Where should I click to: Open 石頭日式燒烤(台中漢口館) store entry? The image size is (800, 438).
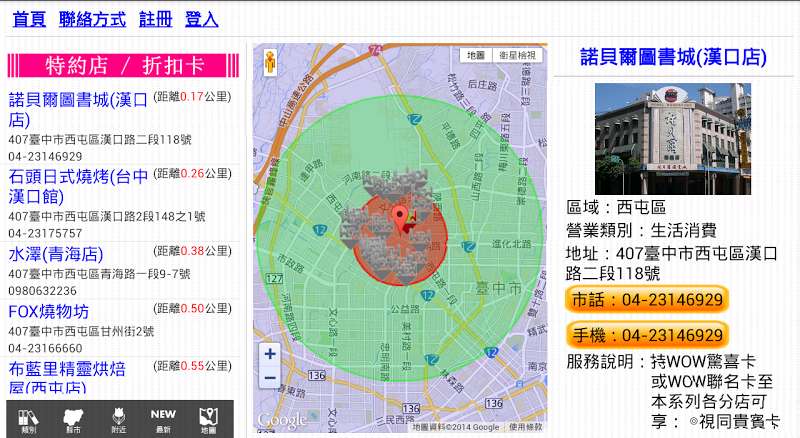(x=79, y=186)
